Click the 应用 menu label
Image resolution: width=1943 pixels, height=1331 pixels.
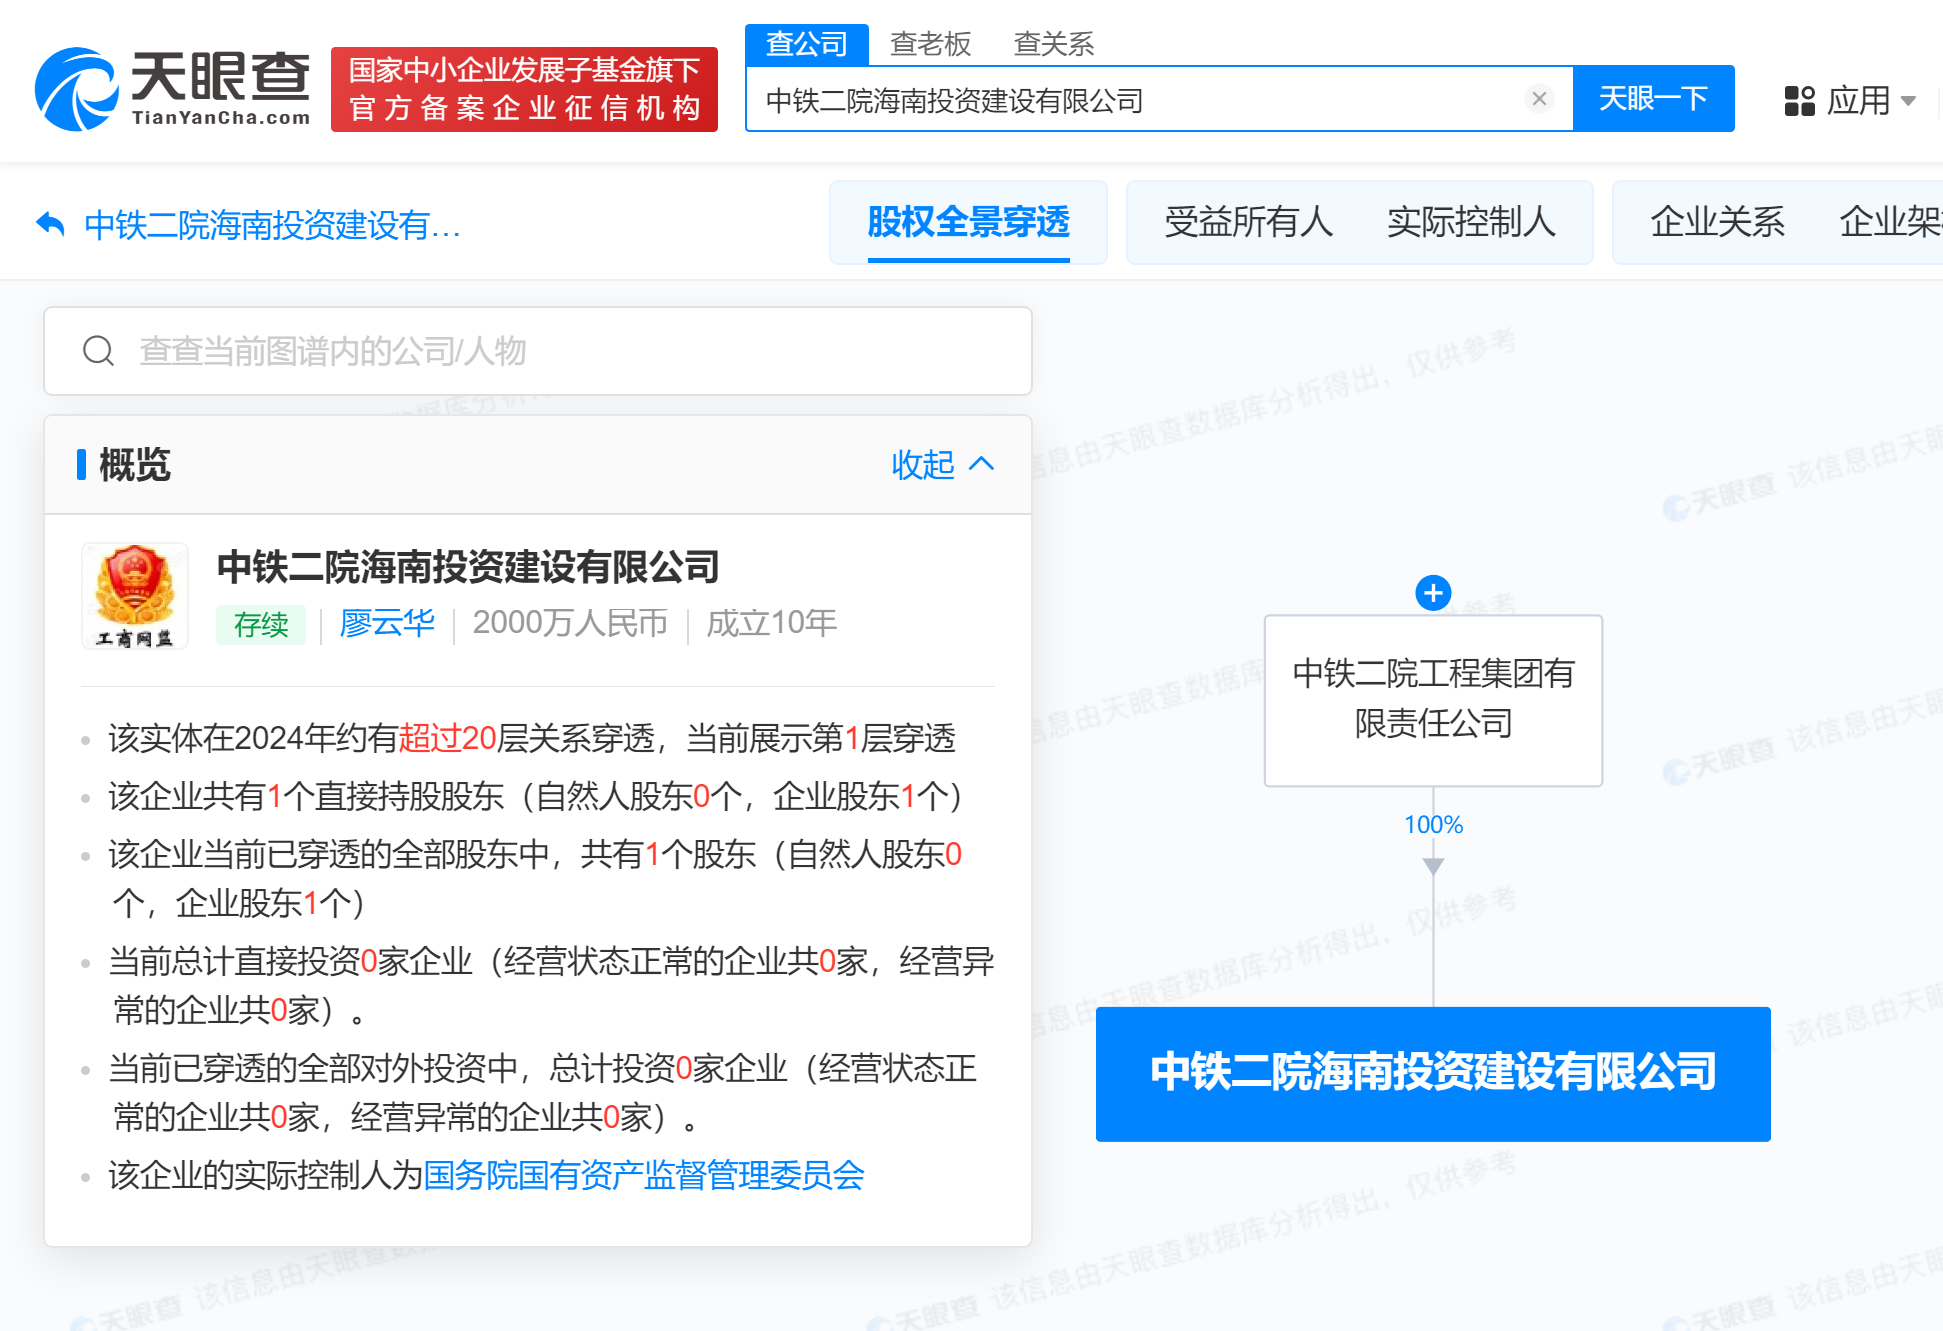[x=1858, y=101]
